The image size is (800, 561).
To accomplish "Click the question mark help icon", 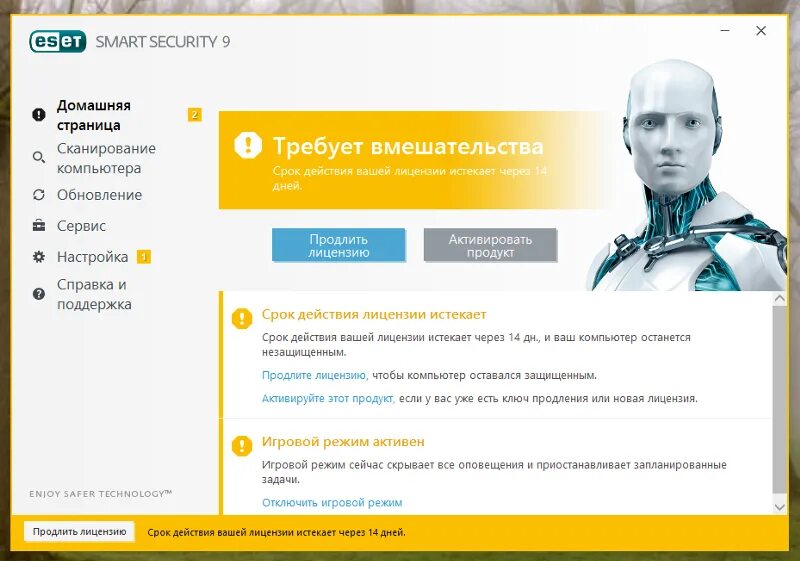I will coord(39,294).
